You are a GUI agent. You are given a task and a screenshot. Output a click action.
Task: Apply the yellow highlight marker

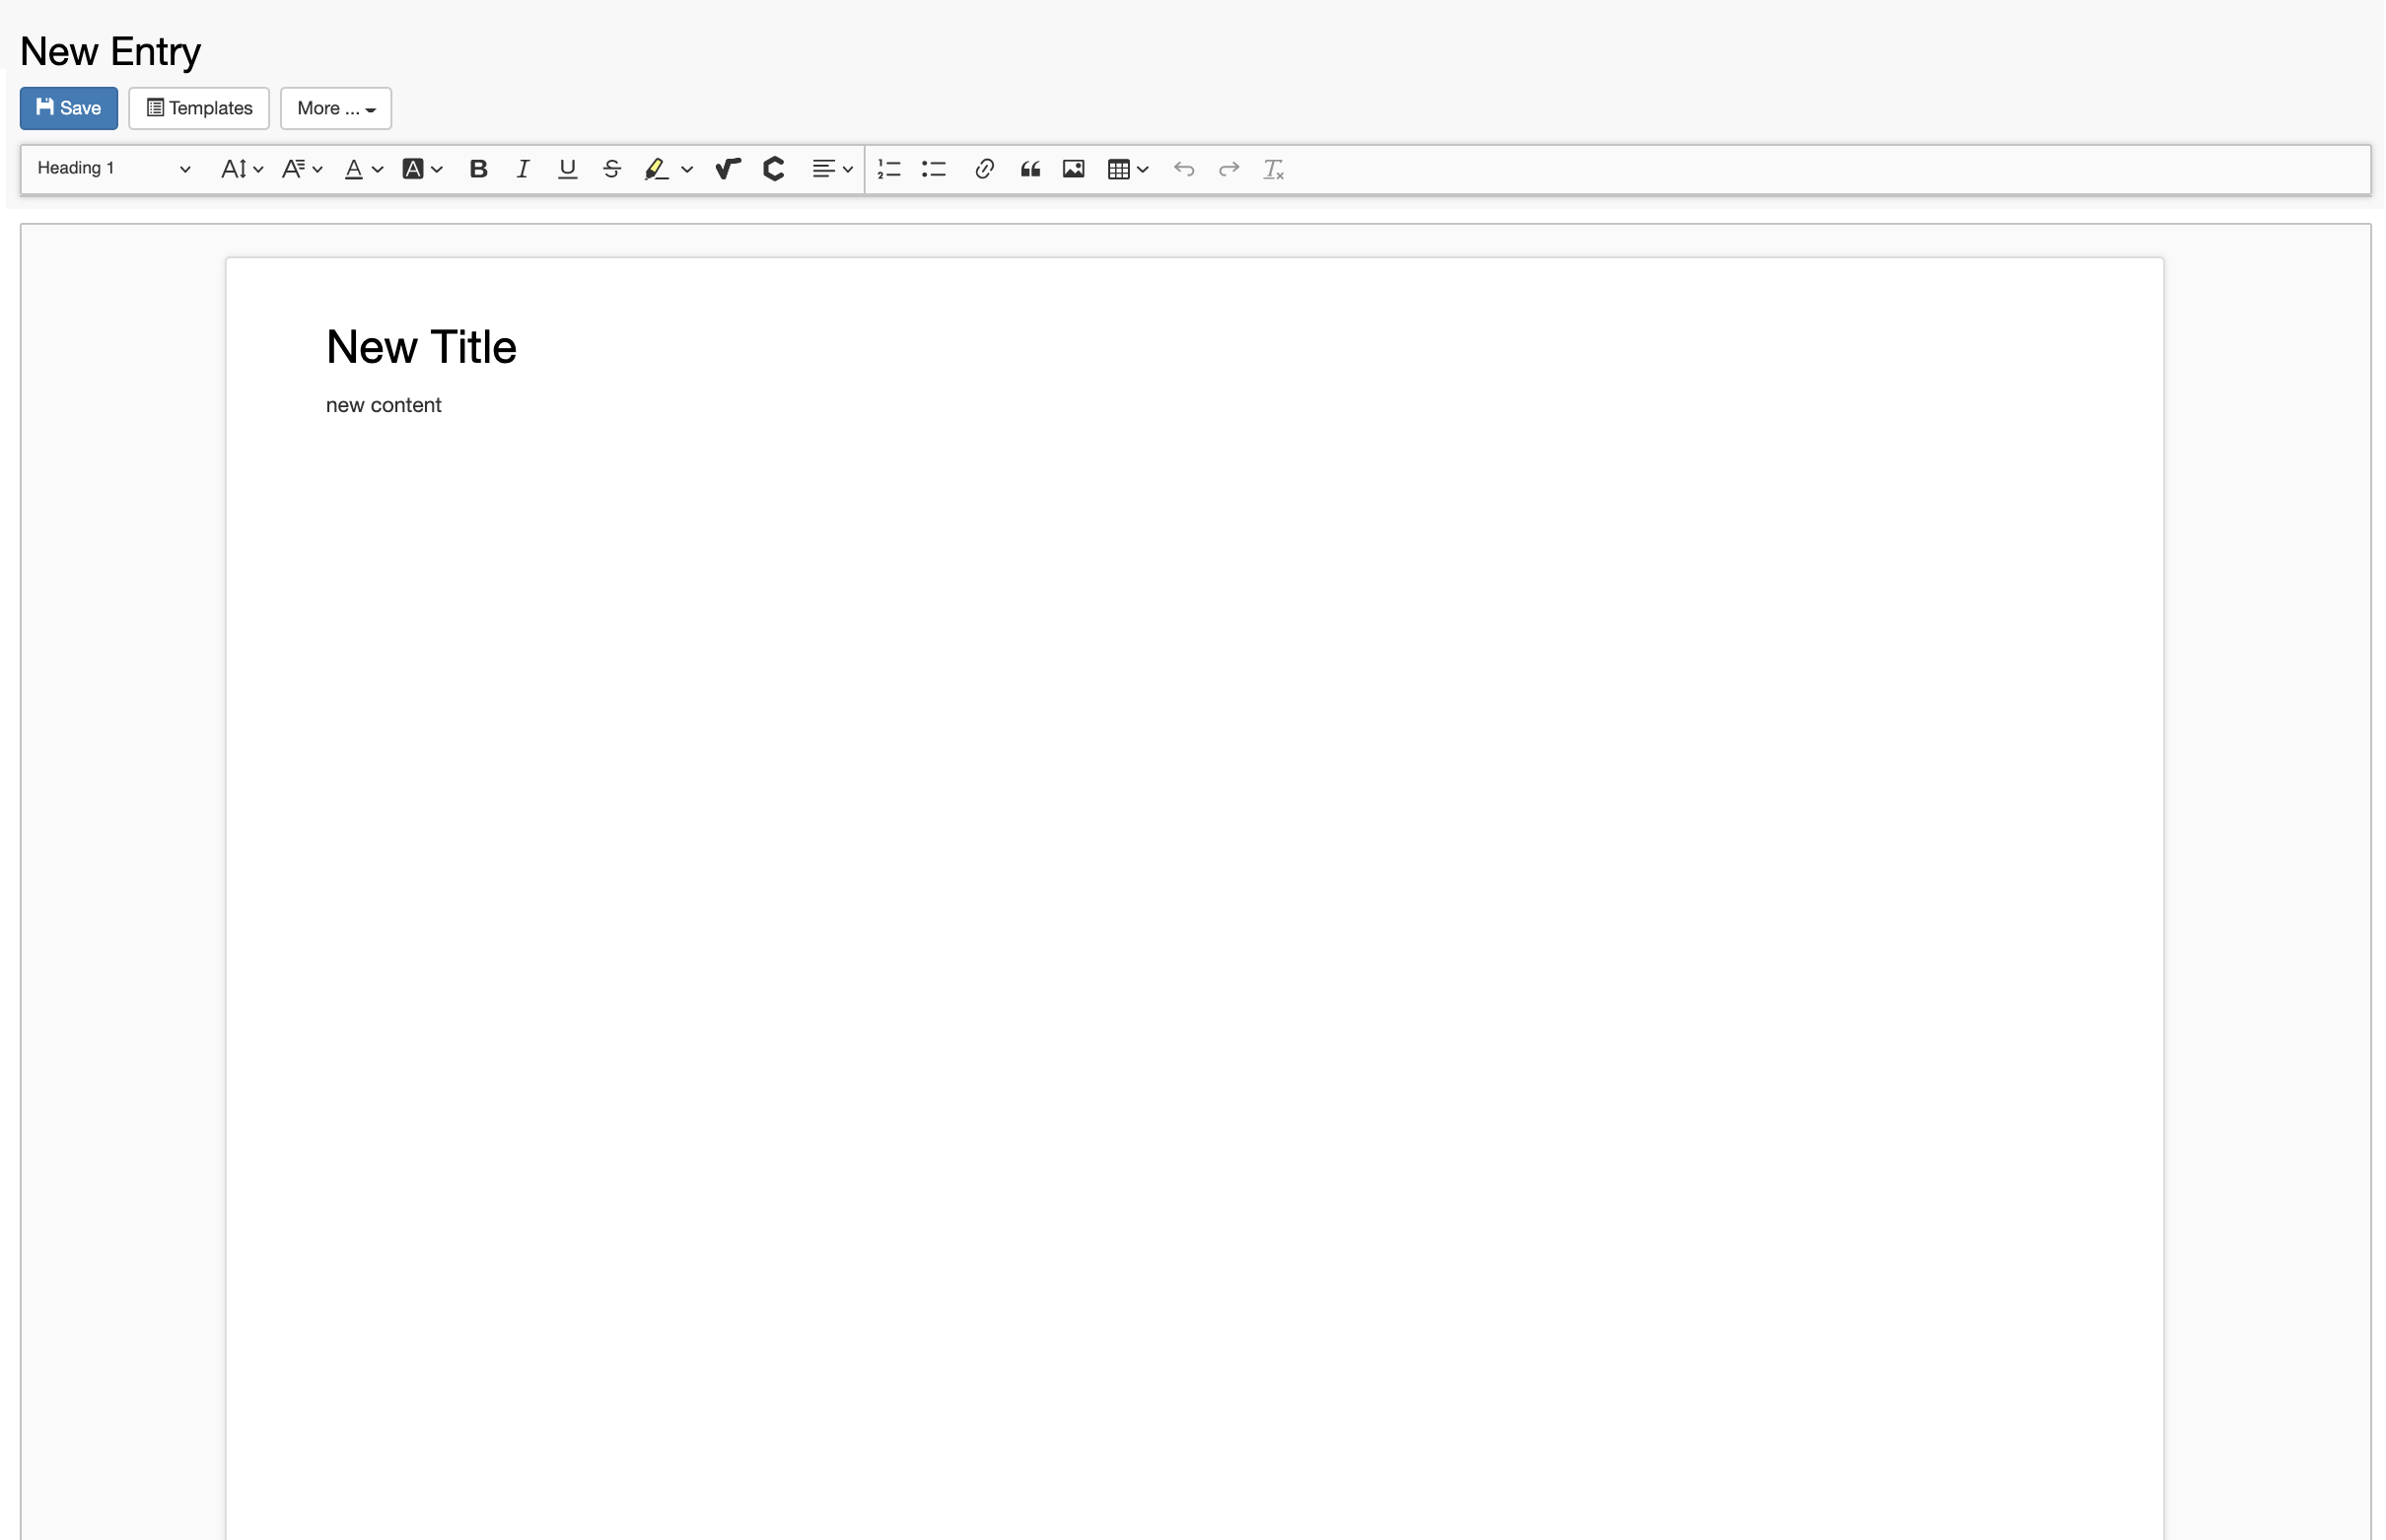(657, 169)
